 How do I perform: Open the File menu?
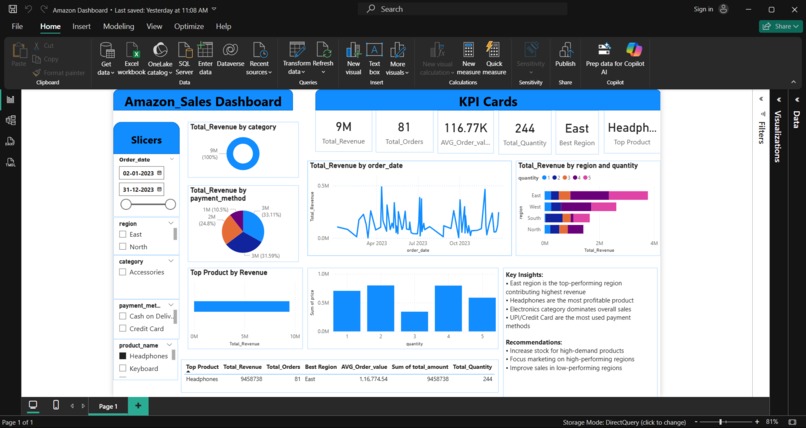[17, 26]
